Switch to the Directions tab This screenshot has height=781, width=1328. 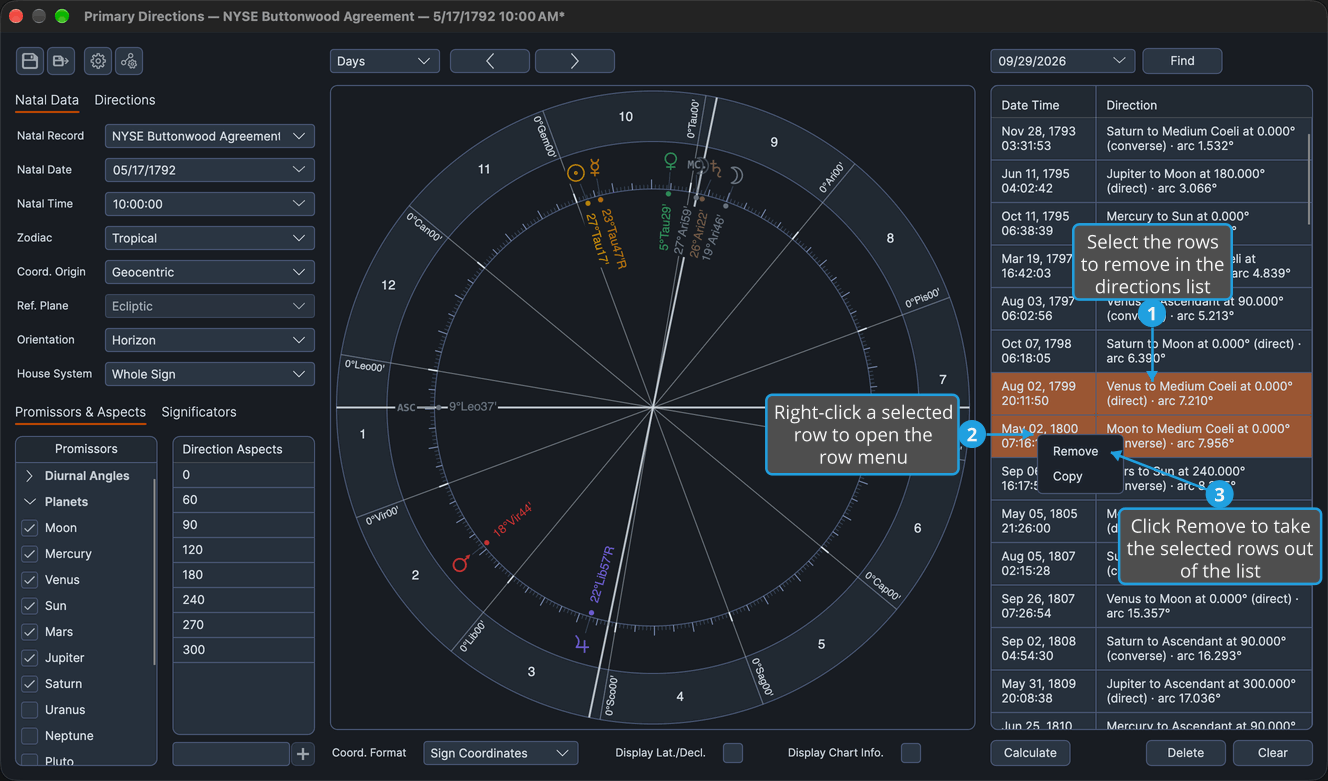click(x=125, y=100)
